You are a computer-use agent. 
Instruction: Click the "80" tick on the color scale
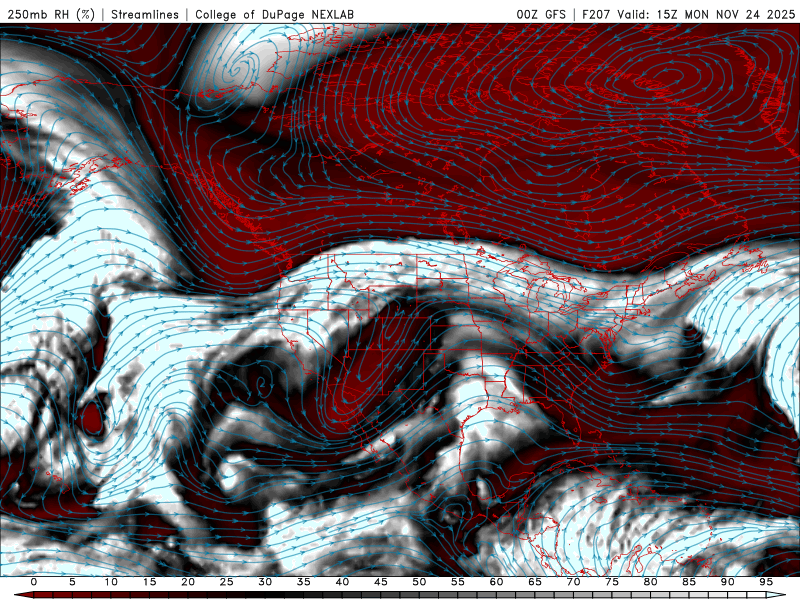pyautogui.click(x=650, y=582)
